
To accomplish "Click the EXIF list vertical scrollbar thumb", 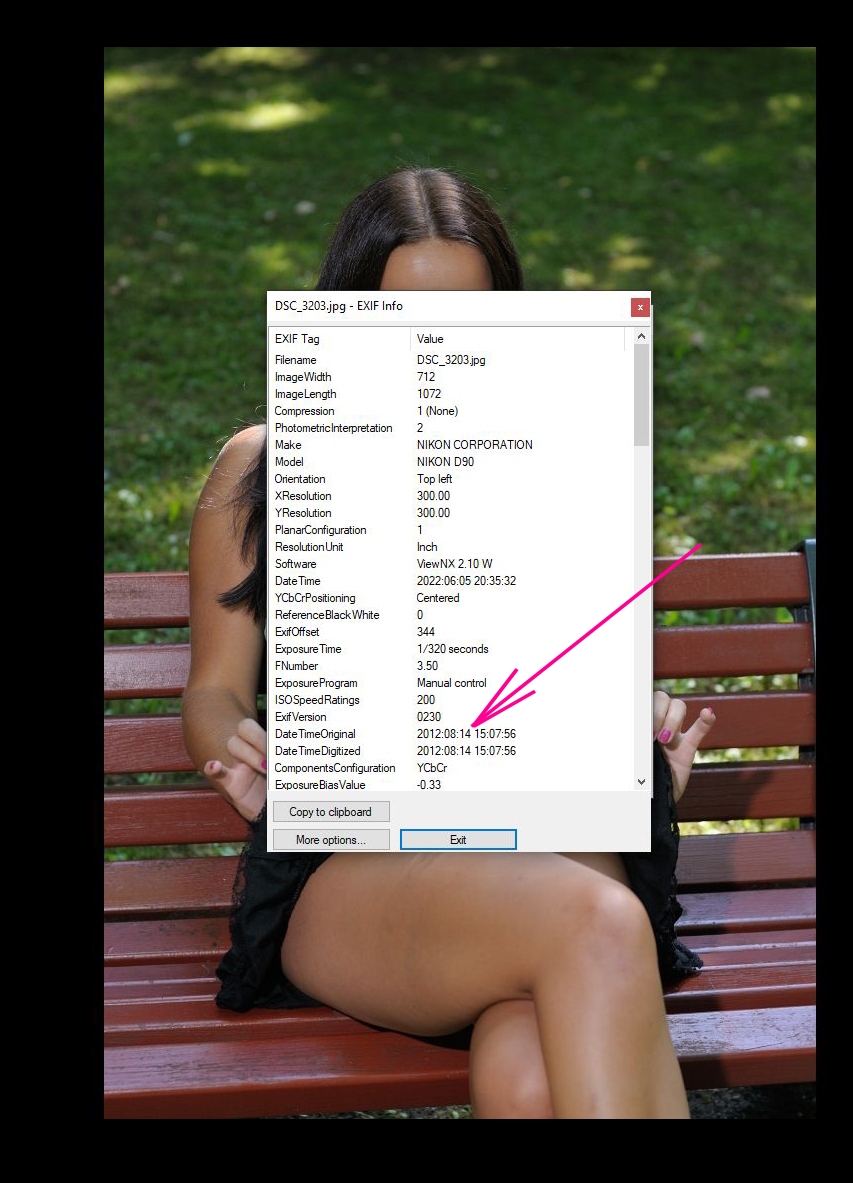I will [641, 395].
